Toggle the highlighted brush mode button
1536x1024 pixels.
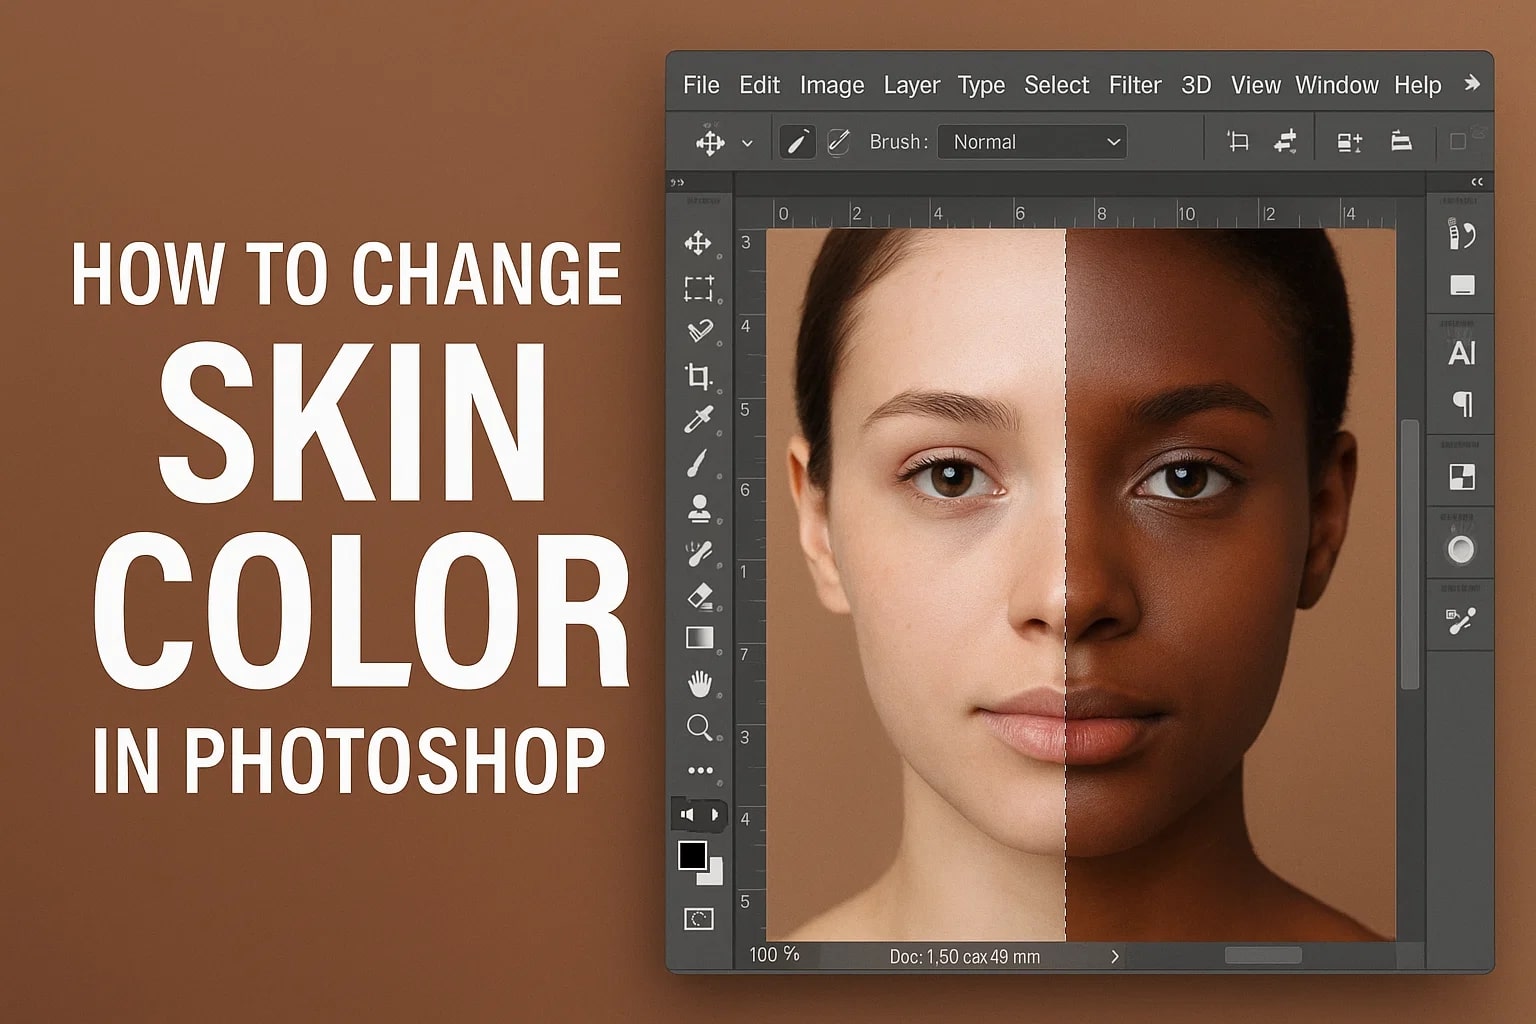click(797, 142)
